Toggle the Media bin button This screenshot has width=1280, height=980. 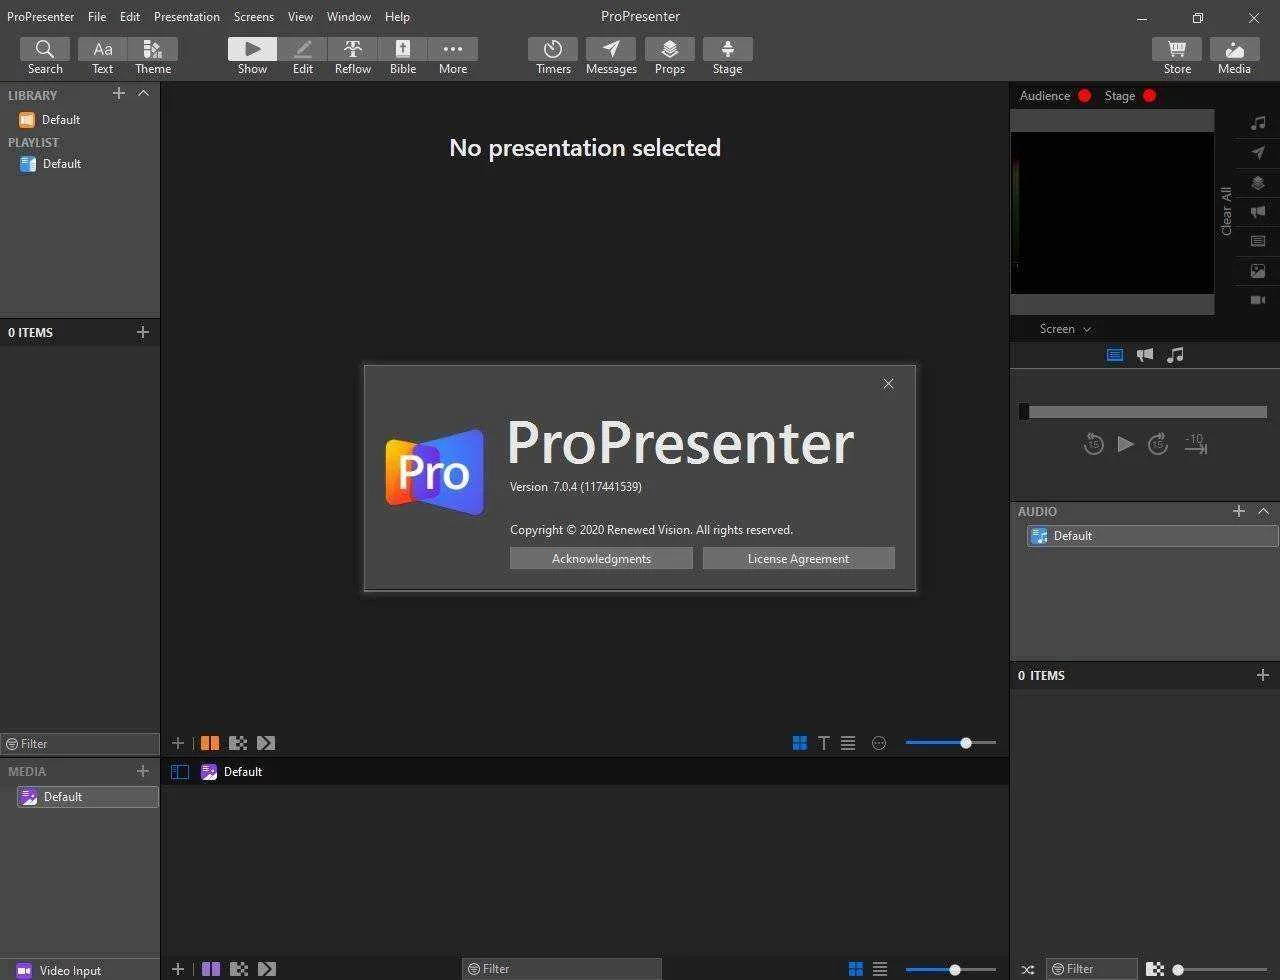[1234, 56]
